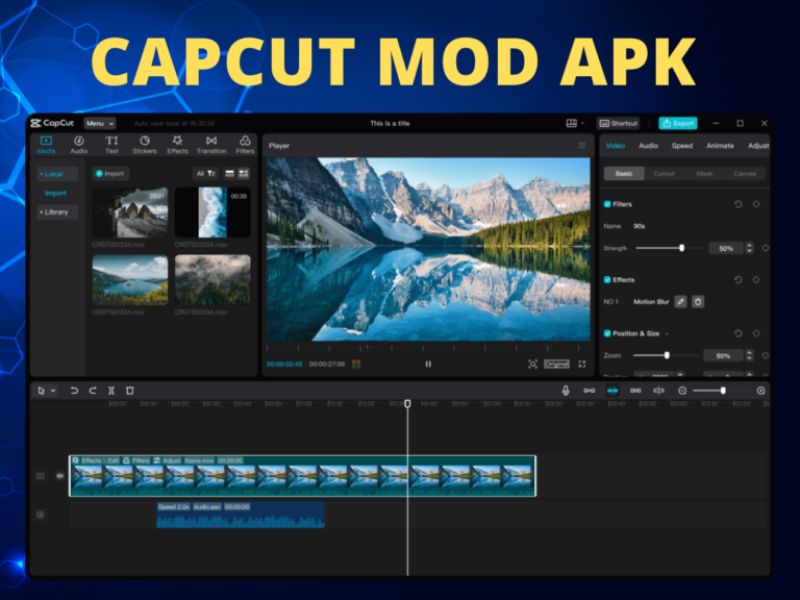Viewport: 800px width, 600px height.
Task: Open the All sort filter dropdown
Action: pyautogui.click(x=206, y=173)
